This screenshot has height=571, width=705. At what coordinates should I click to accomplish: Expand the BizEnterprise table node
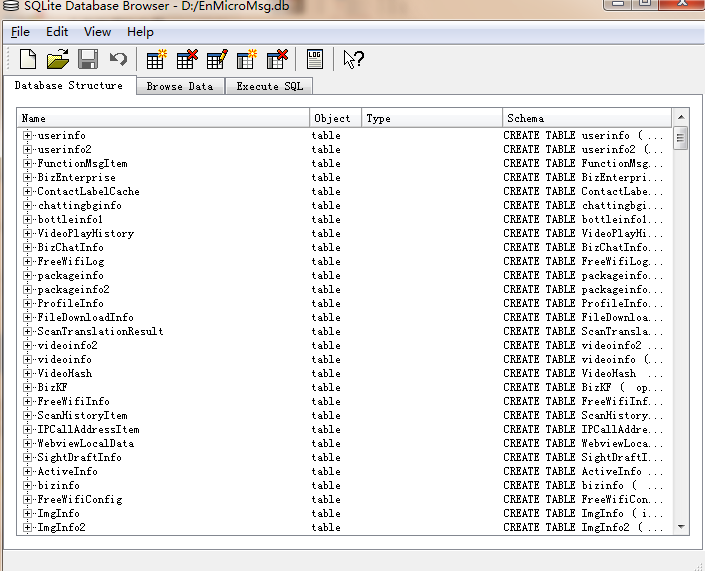[27, 177]
